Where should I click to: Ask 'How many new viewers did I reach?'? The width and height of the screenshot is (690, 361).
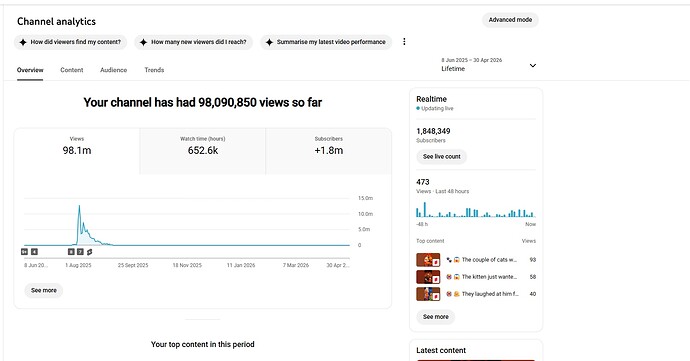[193, 42]
